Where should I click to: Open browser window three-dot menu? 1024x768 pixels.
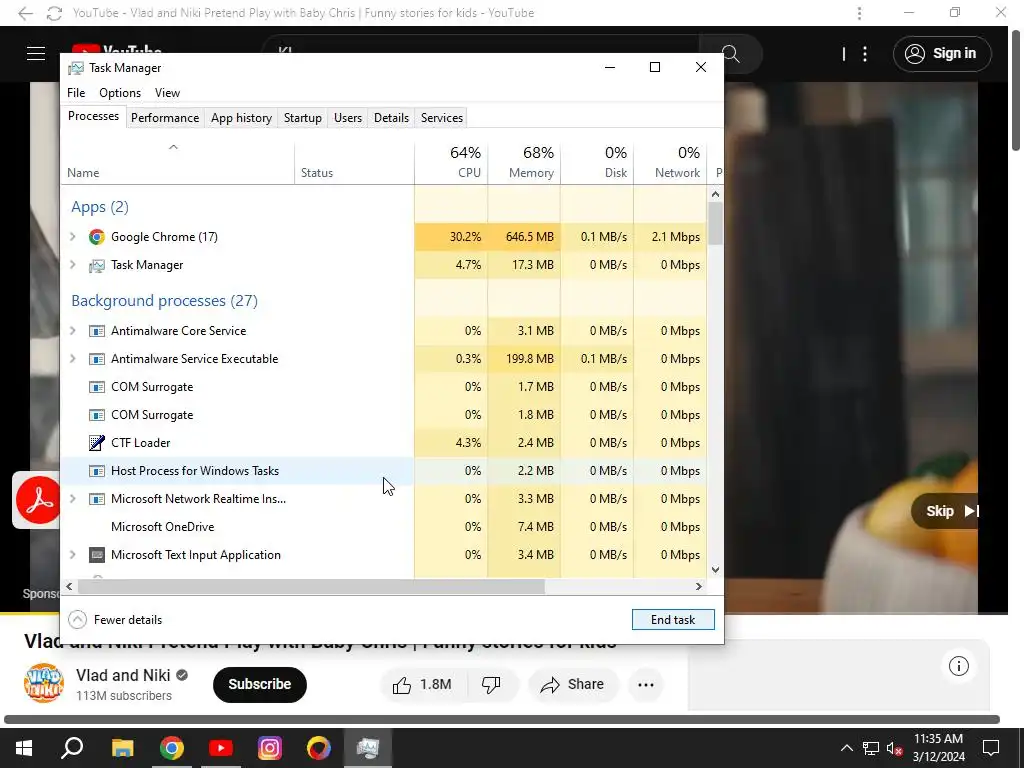click(859, 13)
